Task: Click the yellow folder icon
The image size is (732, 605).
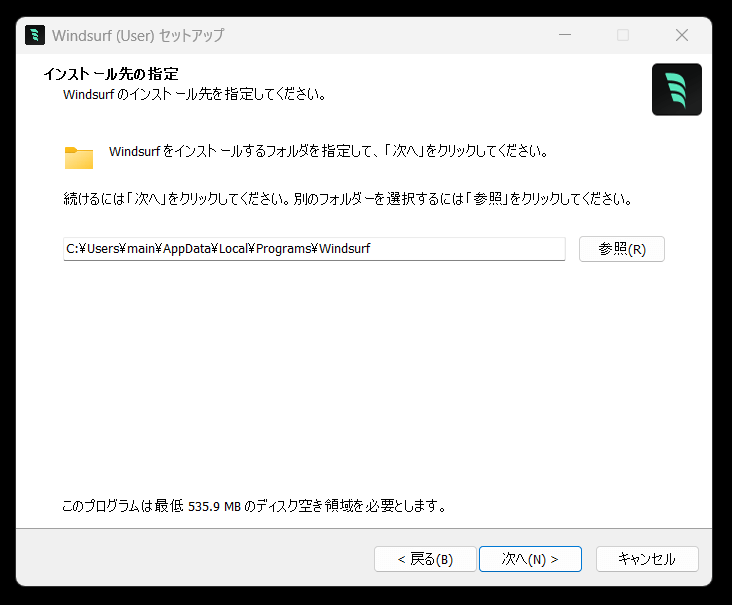Action: tap(79, 157)
